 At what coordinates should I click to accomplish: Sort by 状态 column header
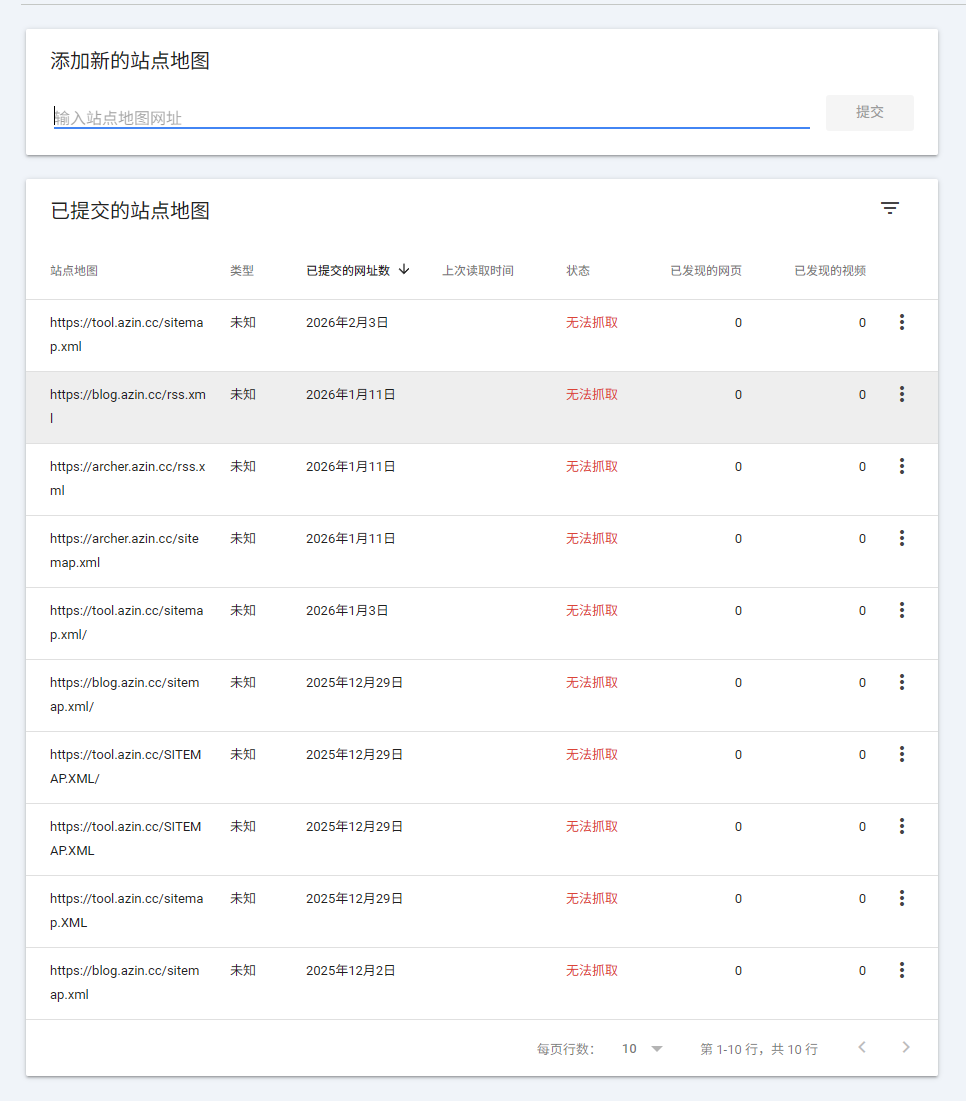point(578,271)
